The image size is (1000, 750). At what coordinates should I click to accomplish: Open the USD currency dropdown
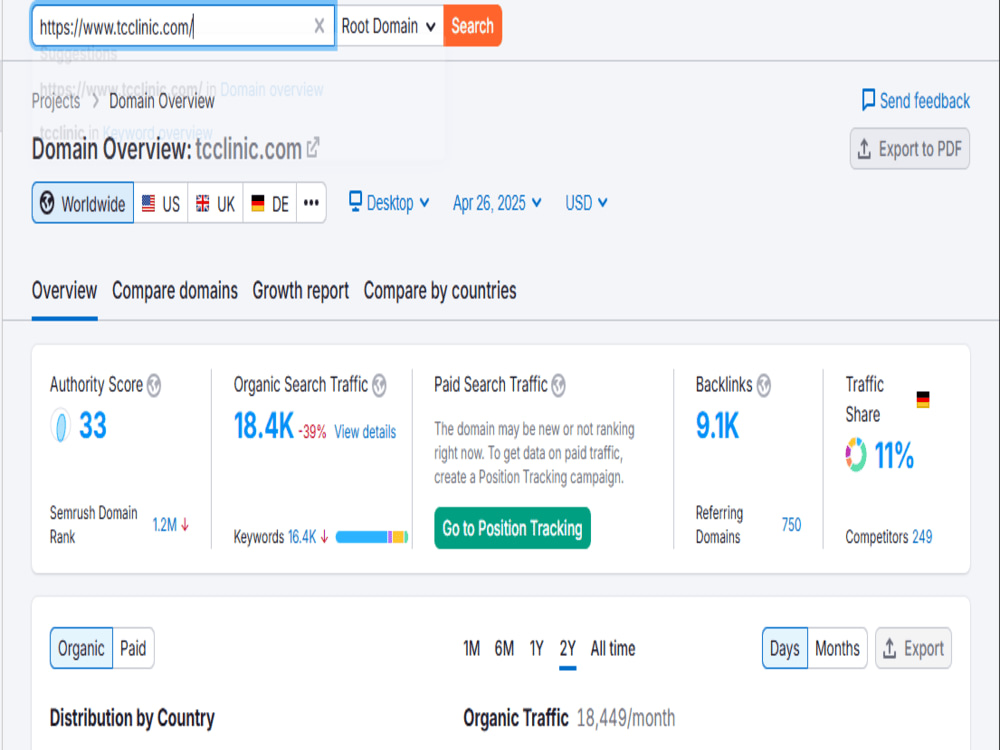(x=586, y=203)
